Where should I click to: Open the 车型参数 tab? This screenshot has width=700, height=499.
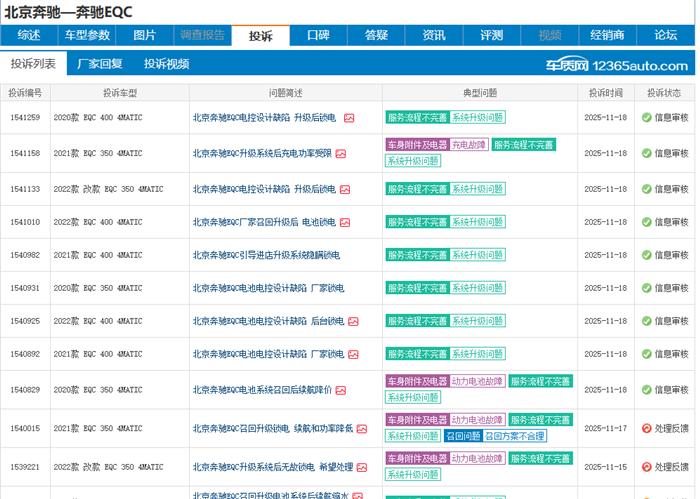coord(87,35)
